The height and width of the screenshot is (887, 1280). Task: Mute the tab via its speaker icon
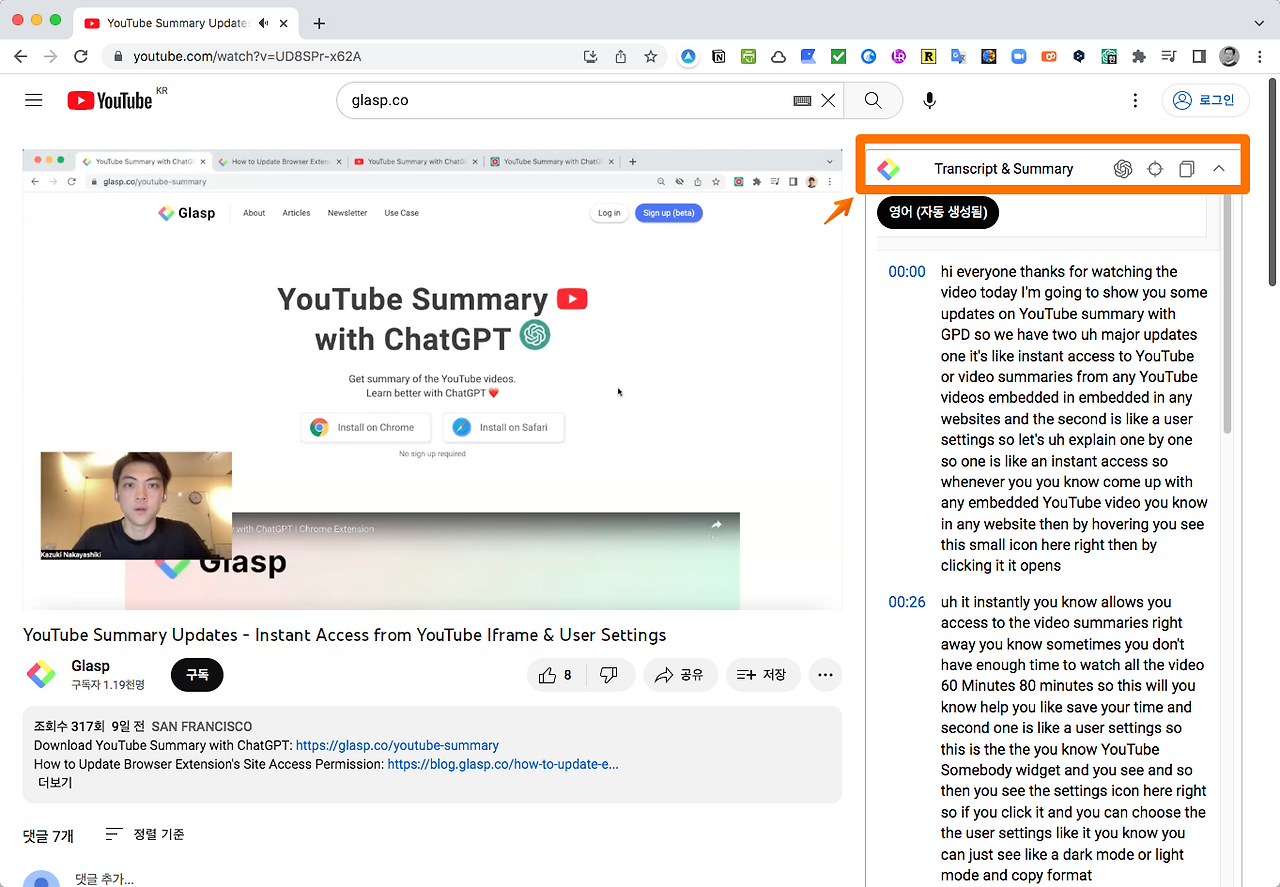click(264, 23)
